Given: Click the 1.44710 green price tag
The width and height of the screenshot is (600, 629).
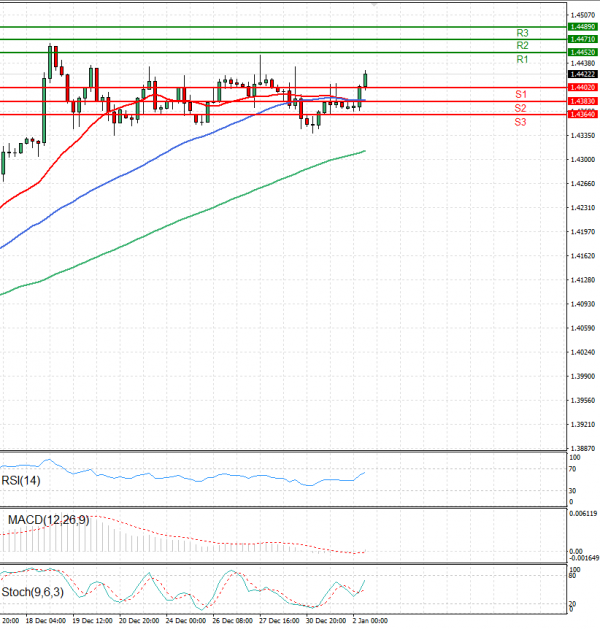Looking at the screenshot, I should [x=583, y=39].
